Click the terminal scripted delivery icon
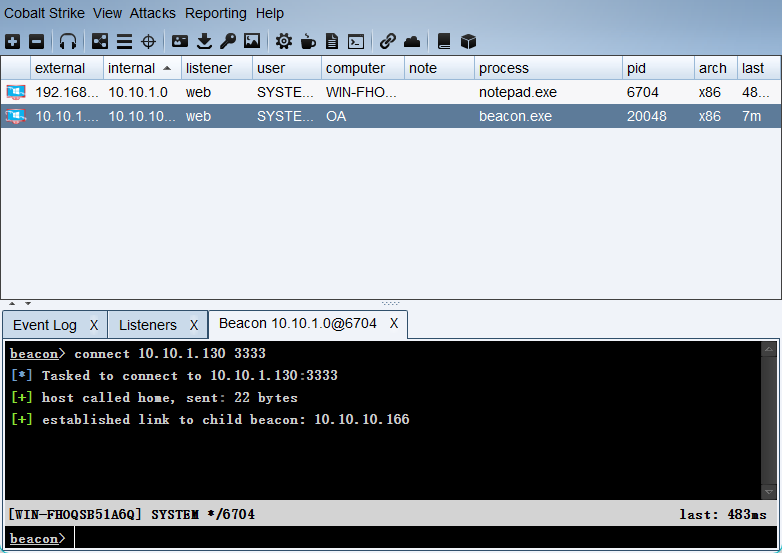This screenshot has width=782, height=553. (x=356, y=41)
